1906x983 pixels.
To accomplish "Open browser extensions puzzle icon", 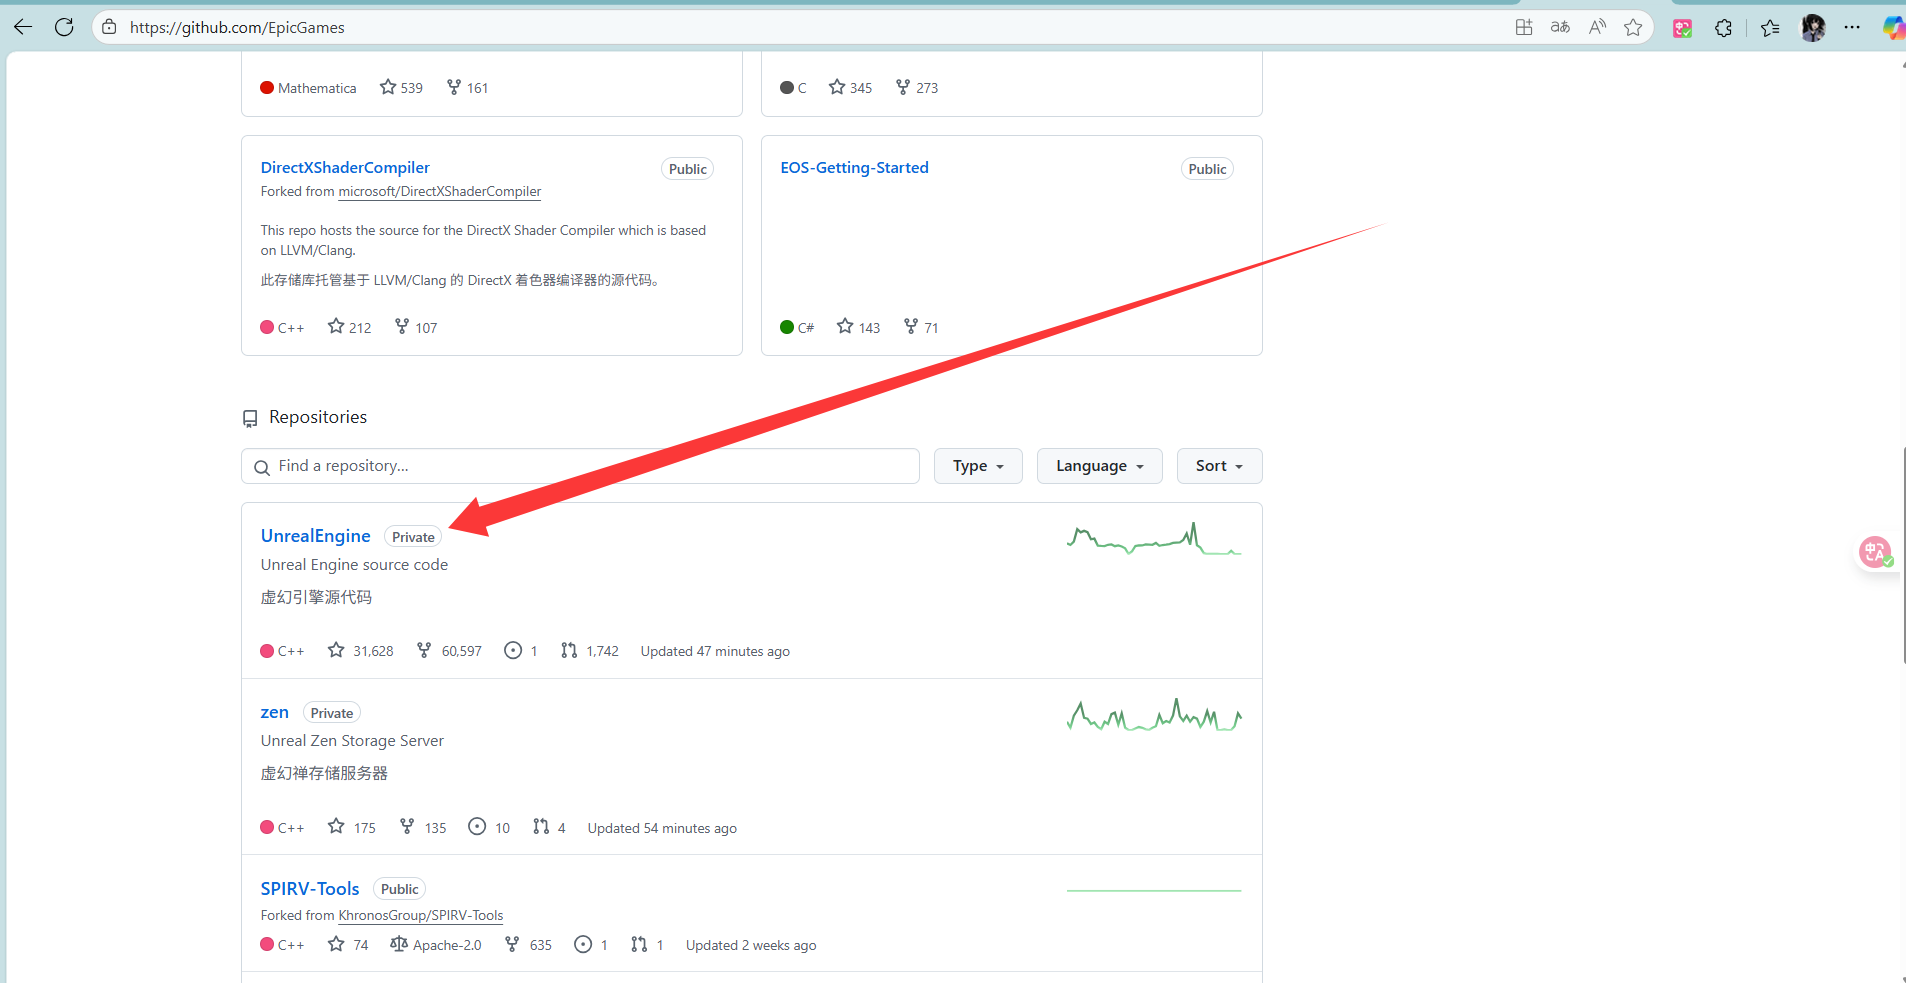I will [1723, 28].
